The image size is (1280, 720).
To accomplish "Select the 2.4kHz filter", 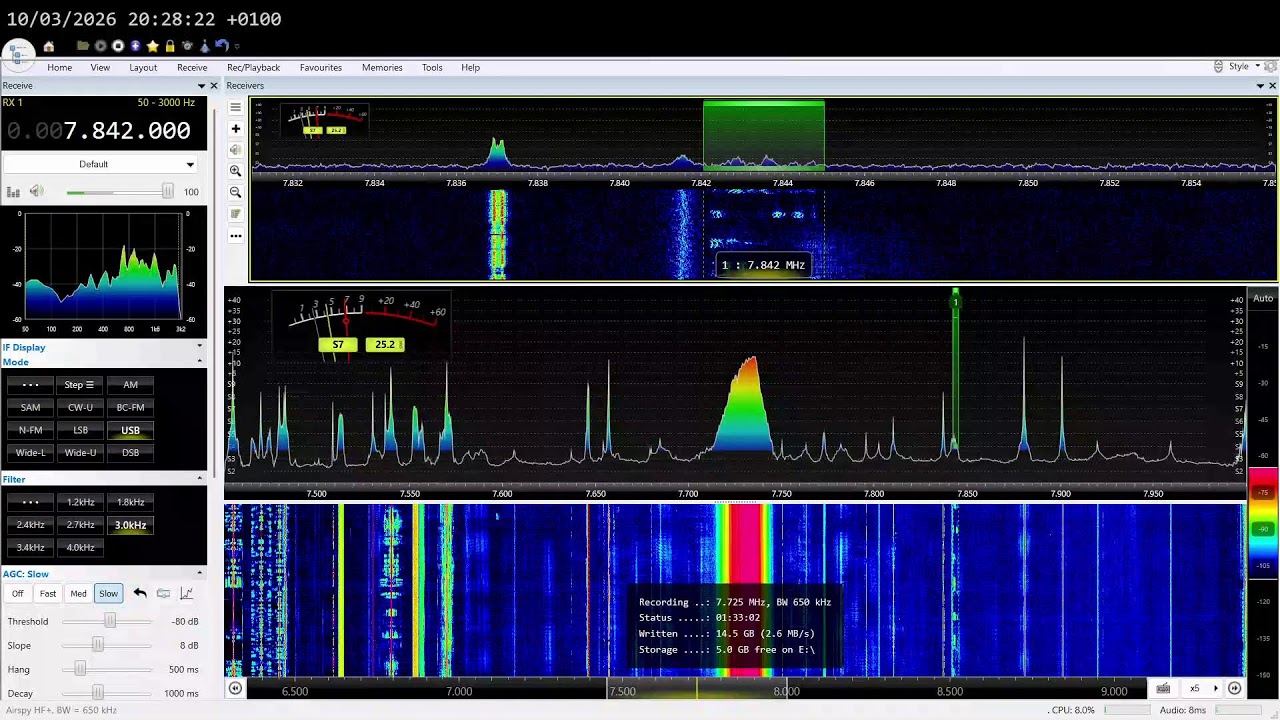I will pos(30,525).
